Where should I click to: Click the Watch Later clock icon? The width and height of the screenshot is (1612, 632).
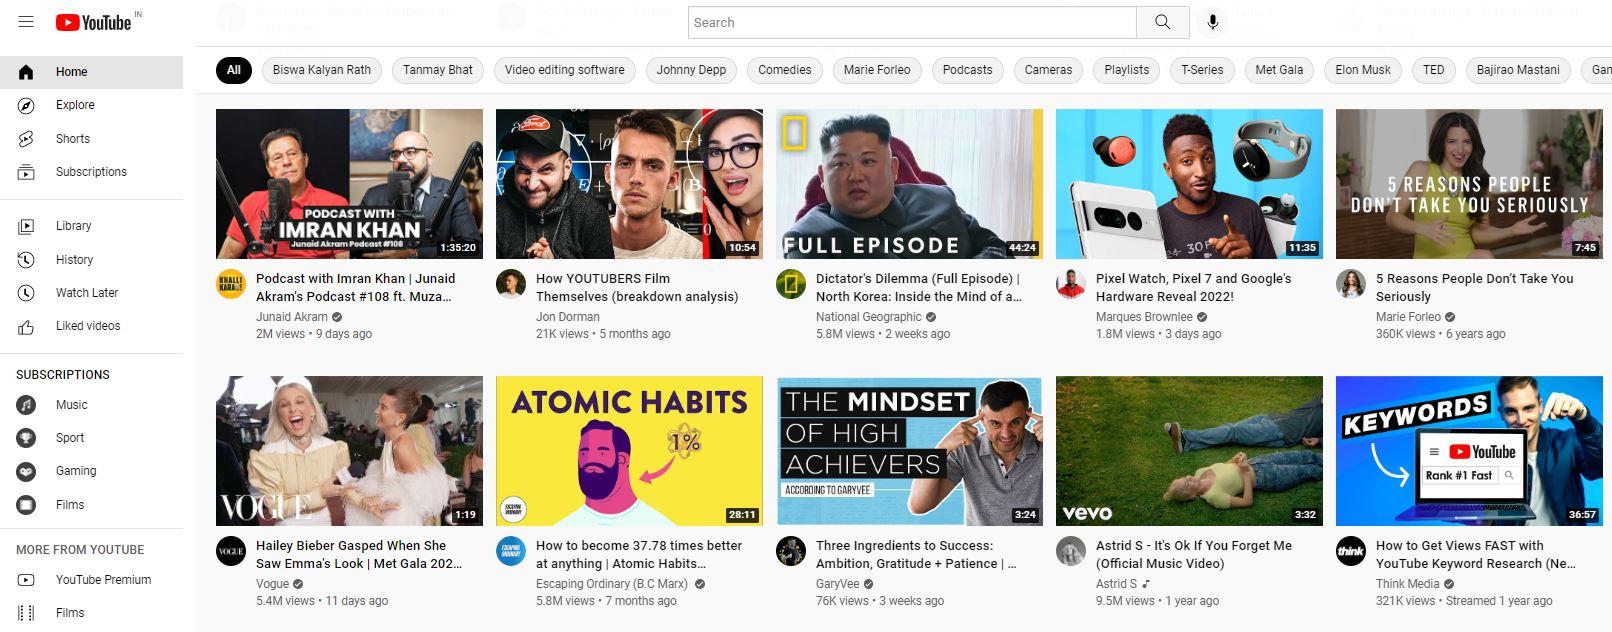[x=26, y=293]
